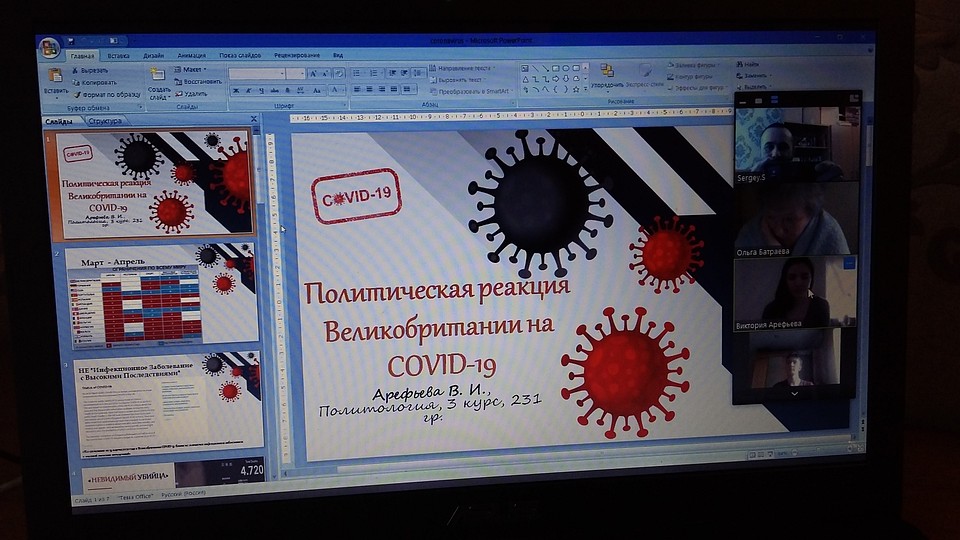
Task: Click the Упорядочить arrange icon
Action: point(607,71)
